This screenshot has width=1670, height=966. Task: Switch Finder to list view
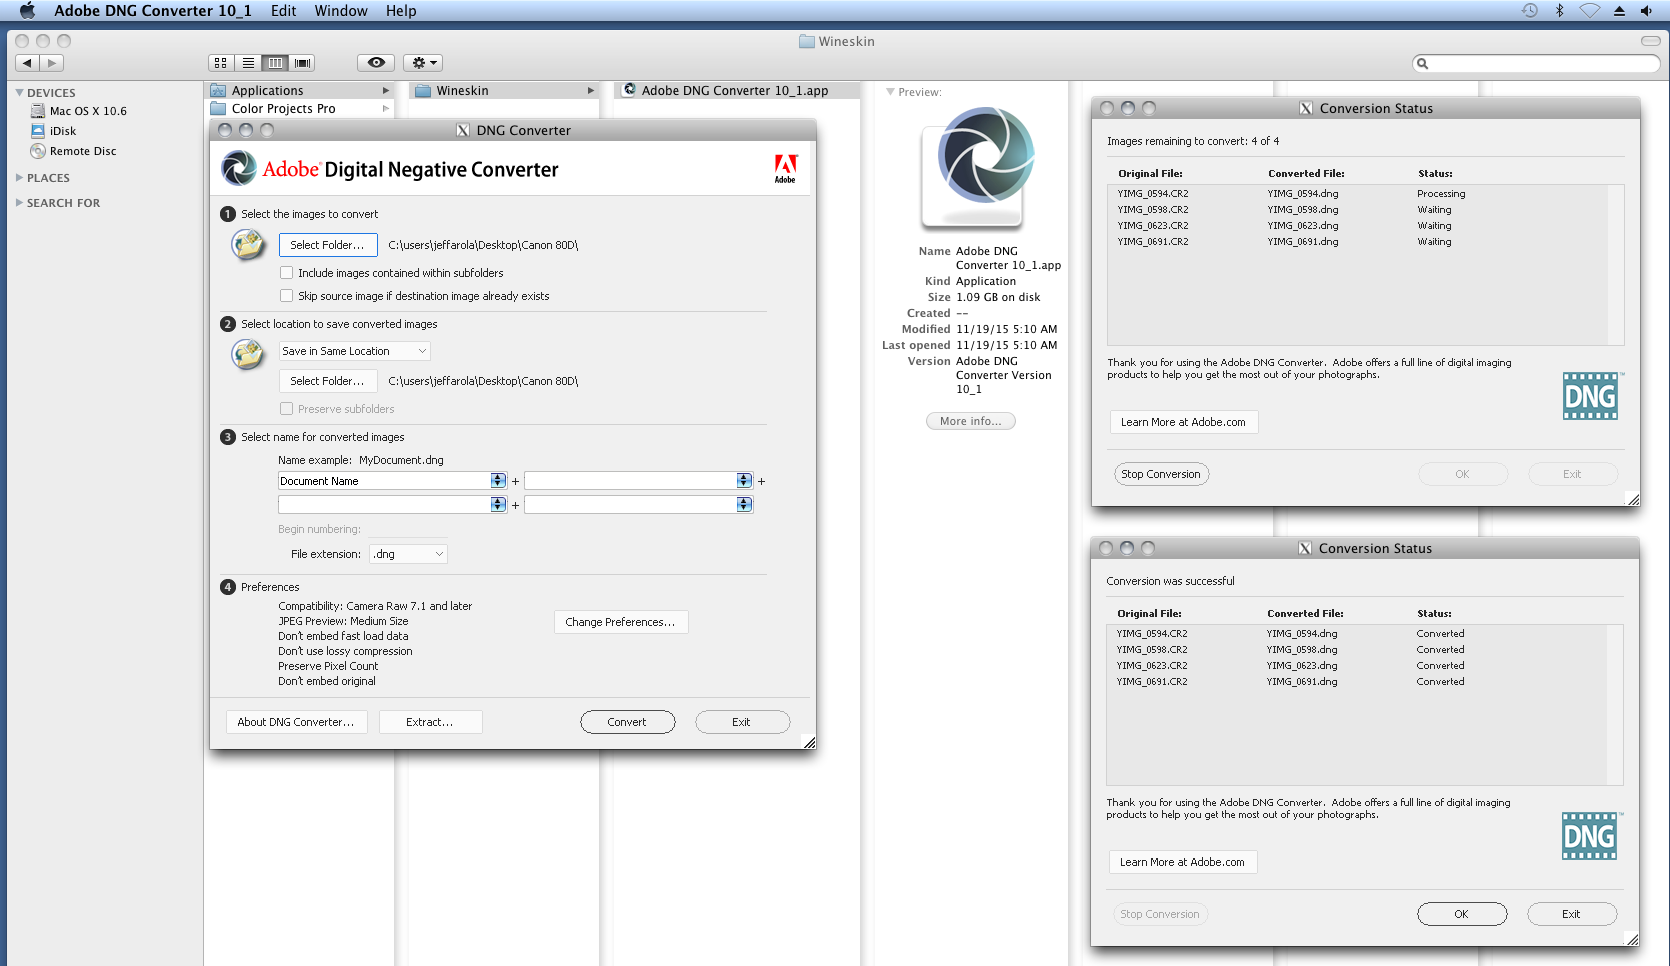248,63
